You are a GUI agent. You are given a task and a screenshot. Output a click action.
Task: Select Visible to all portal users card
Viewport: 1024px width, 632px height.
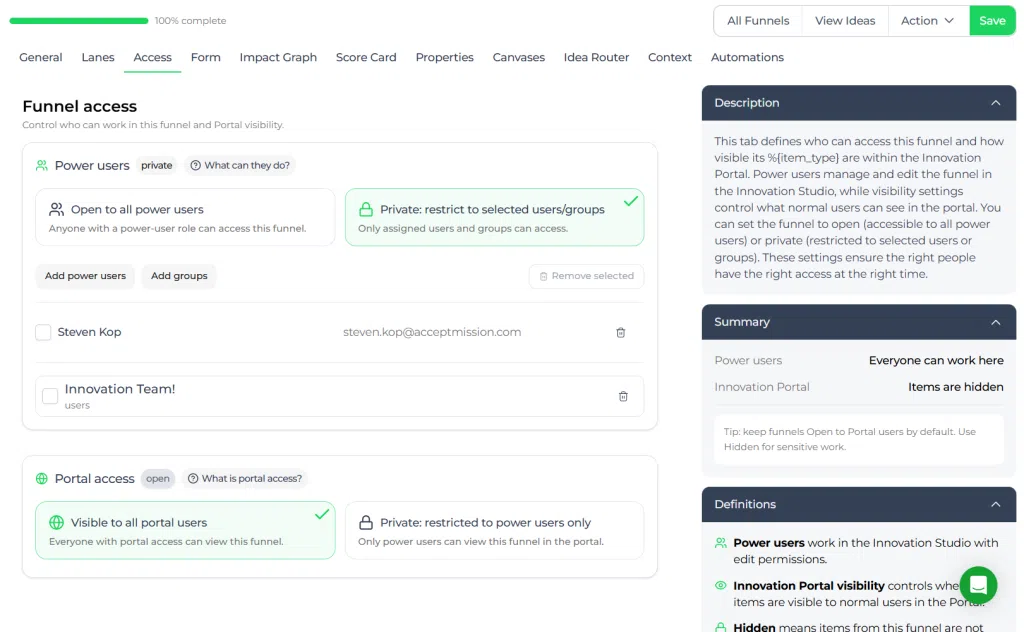point(185,530)
